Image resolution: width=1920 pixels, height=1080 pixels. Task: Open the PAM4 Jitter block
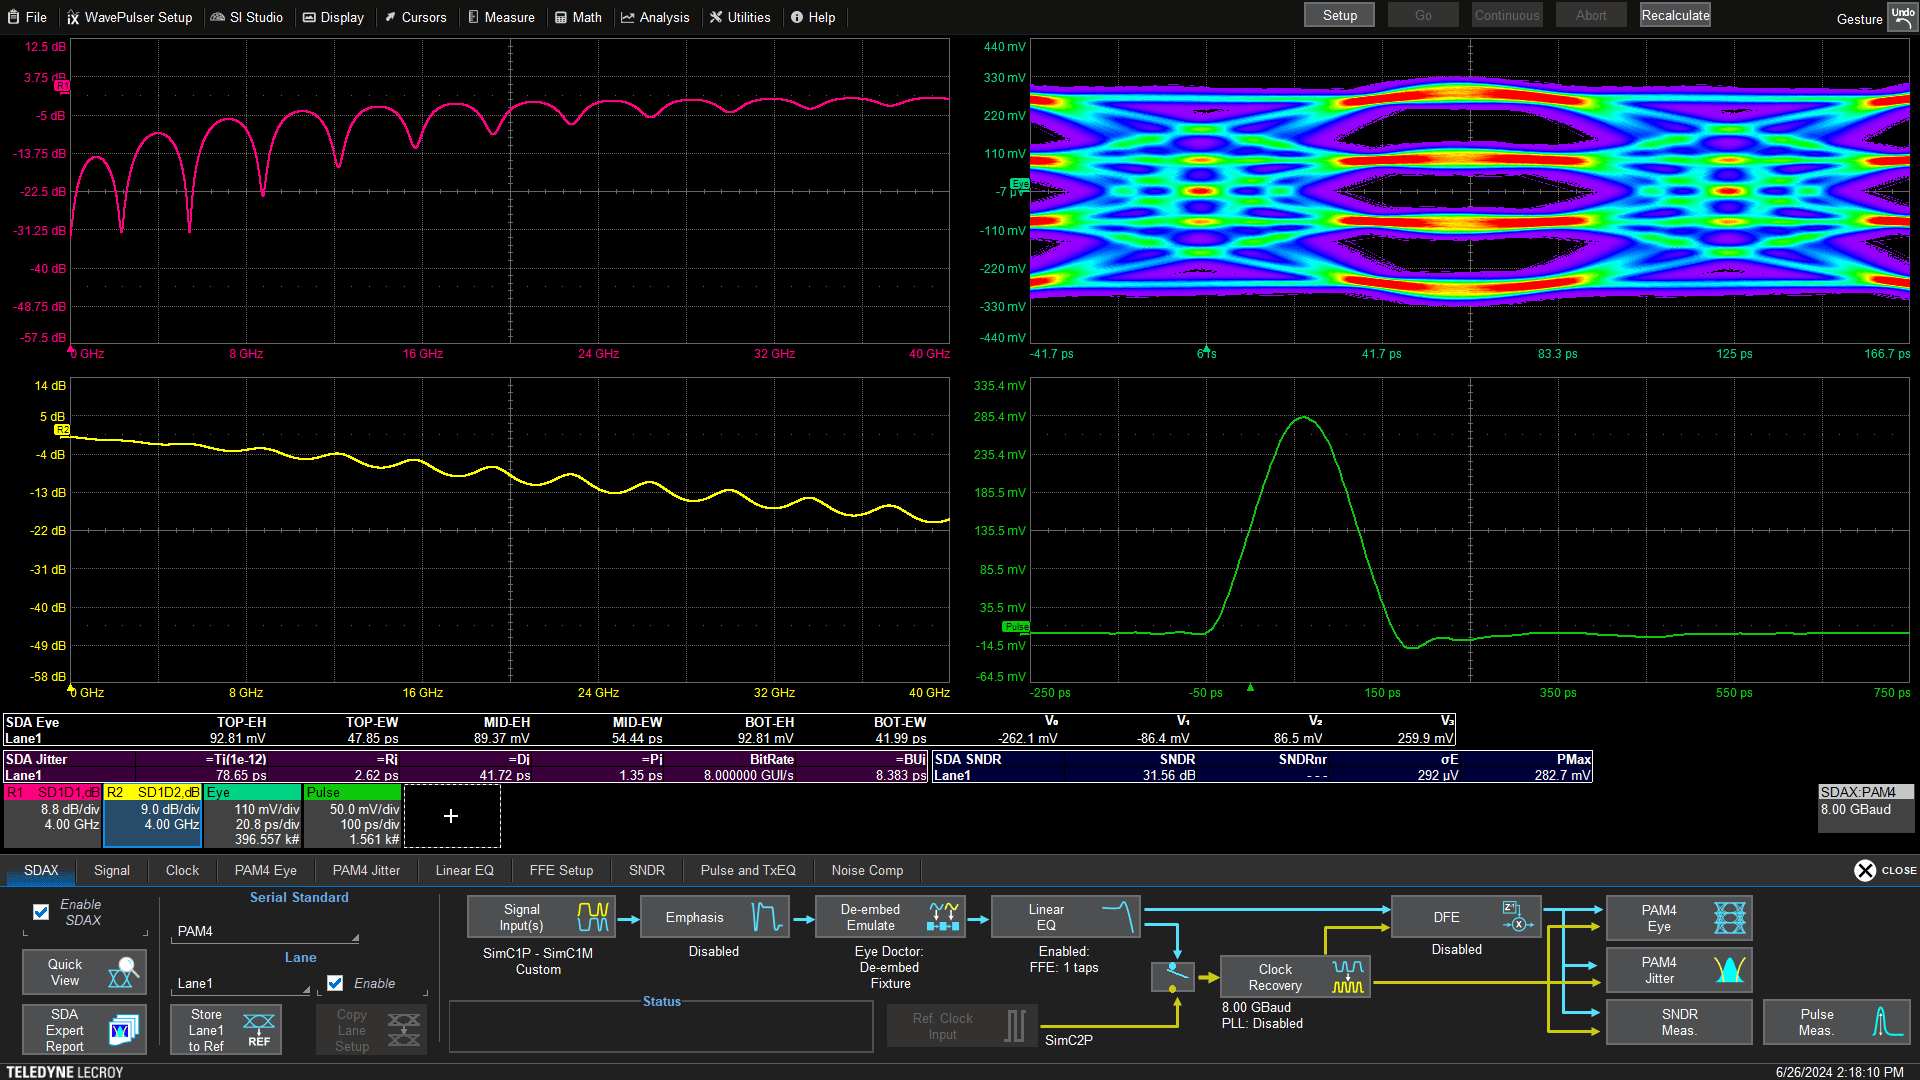(1678, 970)
